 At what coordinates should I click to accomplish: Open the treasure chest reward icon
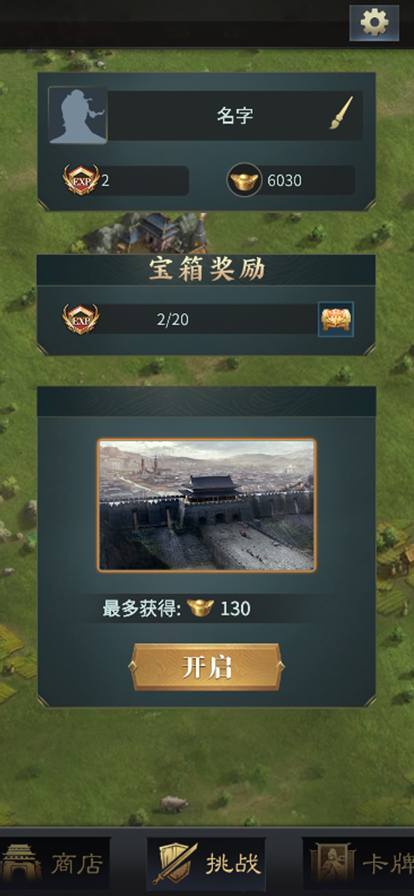click(x=336, y=319)
